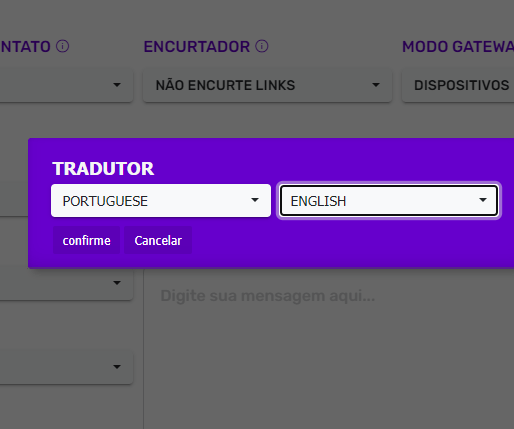Click the info icon beside ENCURTADOR
The image size is (514, 429).
point(262,46)
